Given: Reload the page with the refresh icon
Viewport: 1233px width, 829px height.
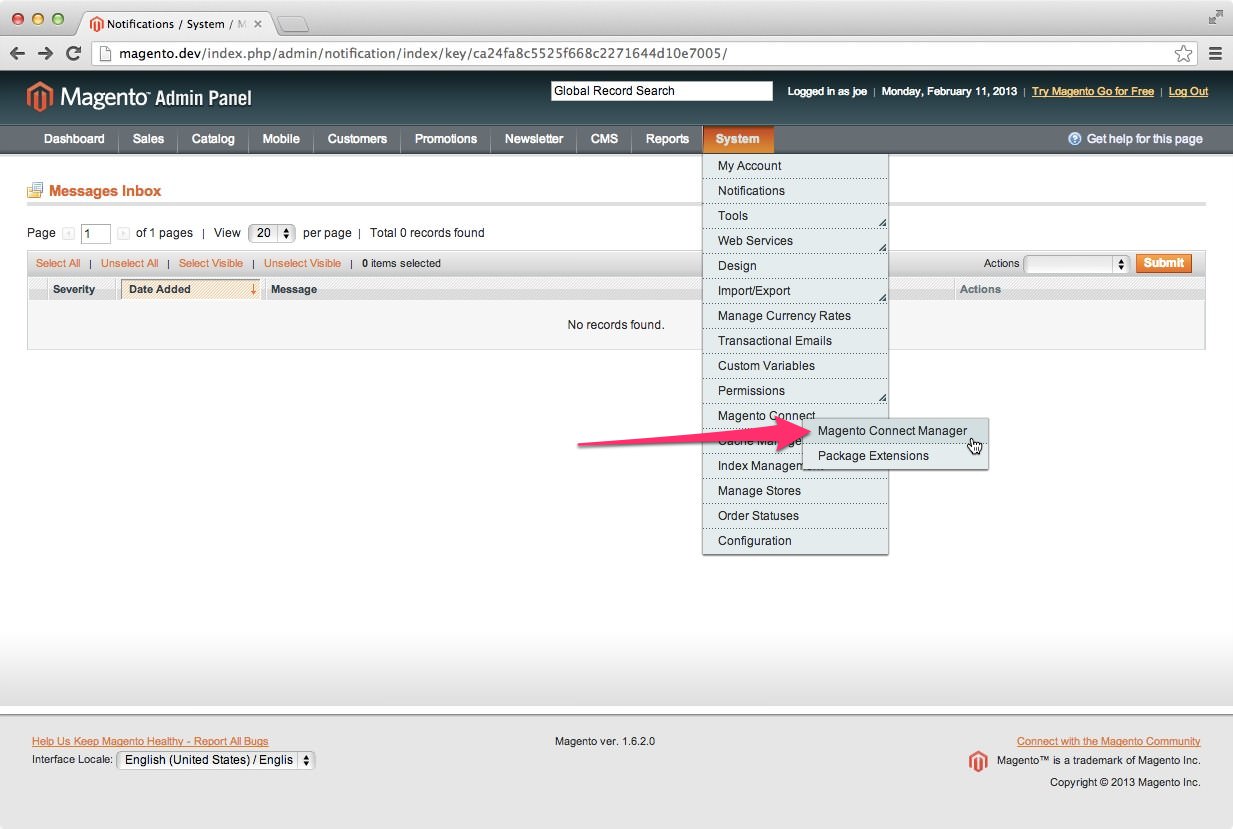Looking at the screenshot, I should [73, 54].
